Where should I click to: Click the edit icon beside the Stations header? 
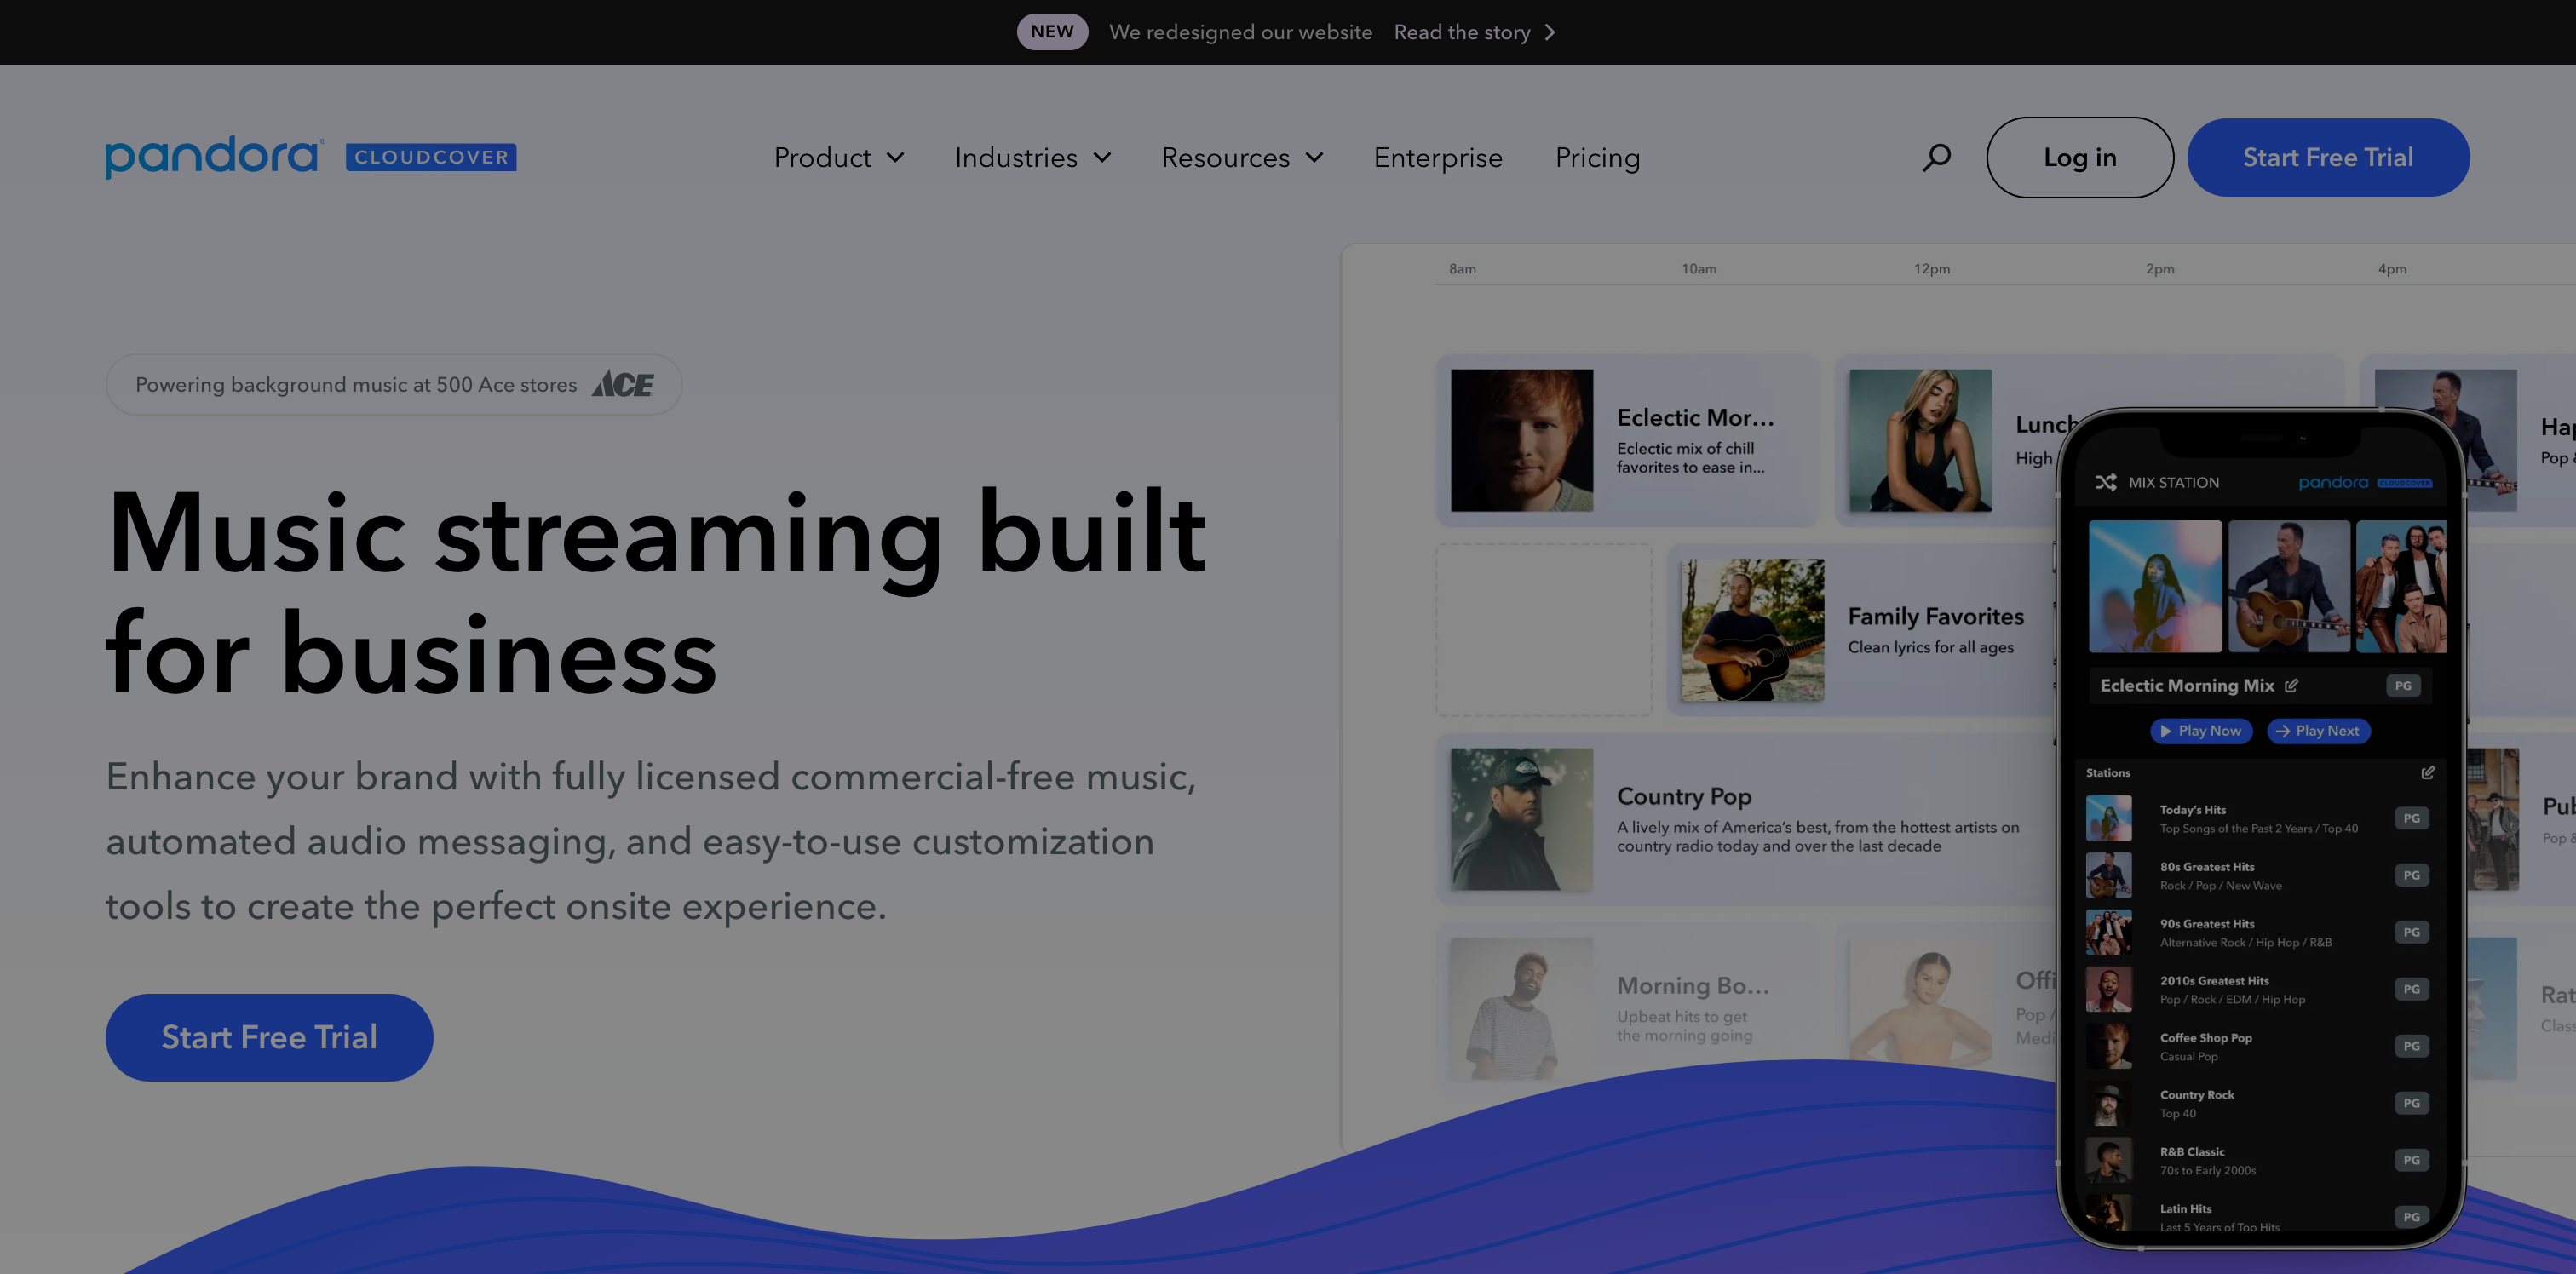2430,773
